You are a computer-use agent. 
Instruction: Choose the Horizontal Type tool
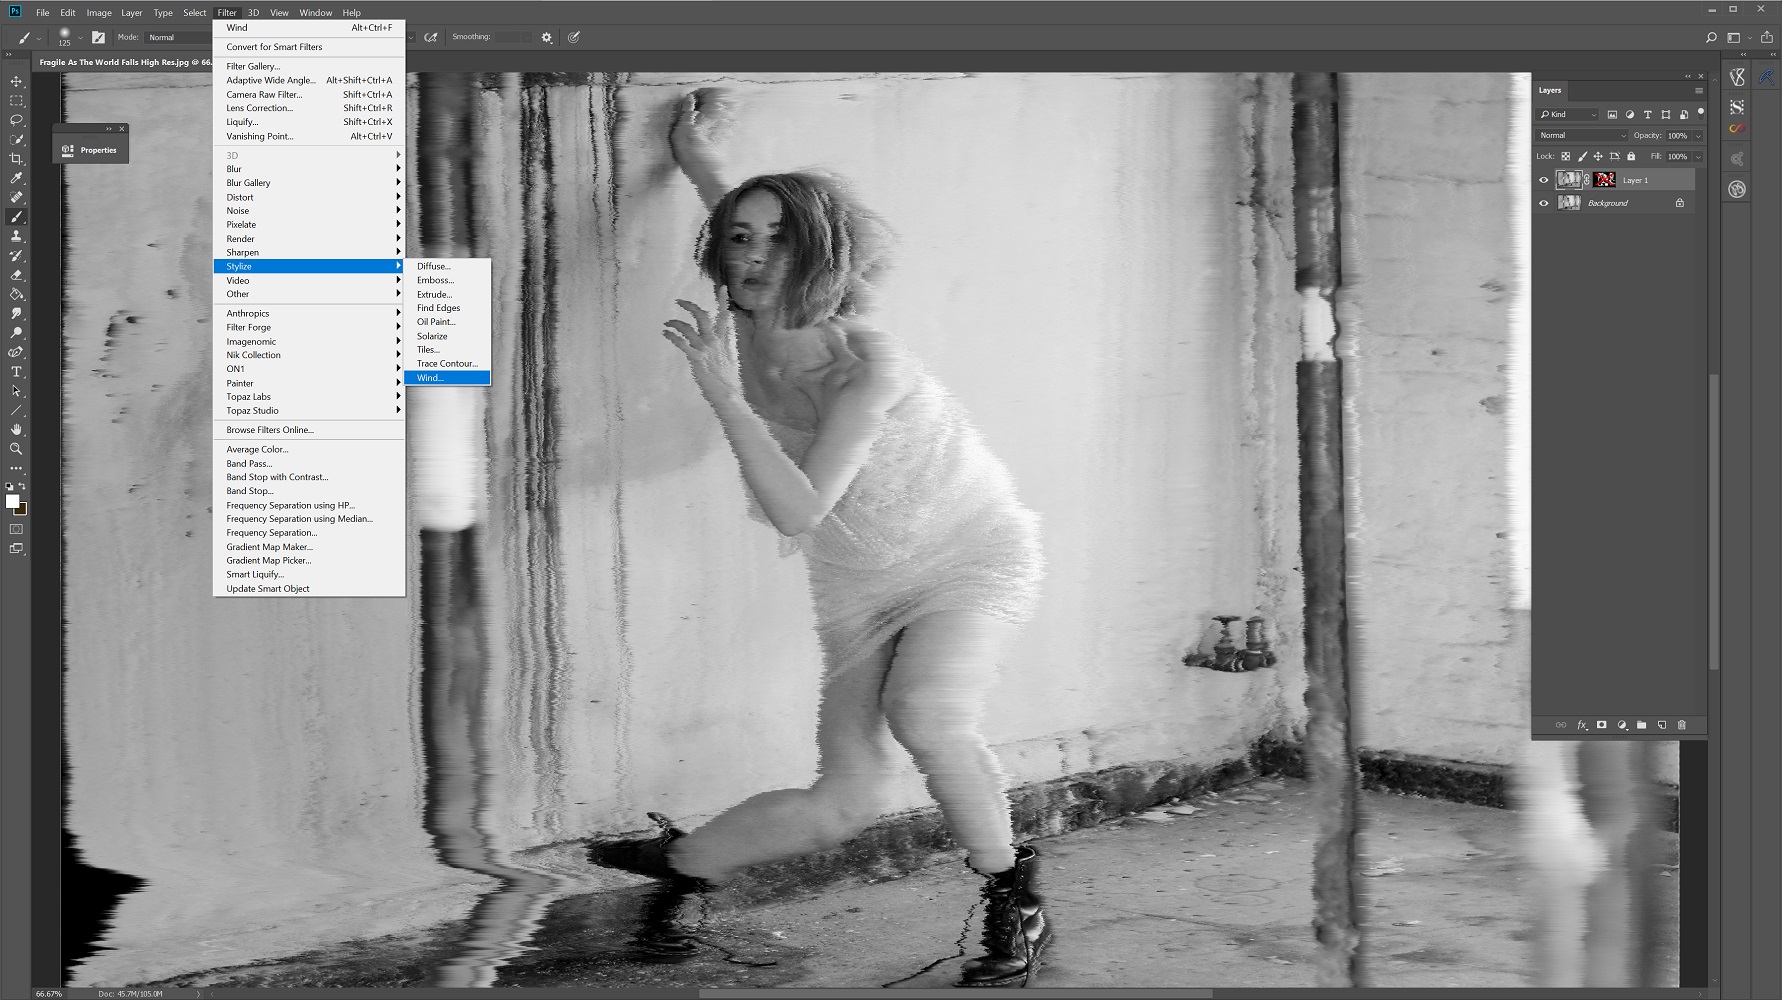[16, 371]
